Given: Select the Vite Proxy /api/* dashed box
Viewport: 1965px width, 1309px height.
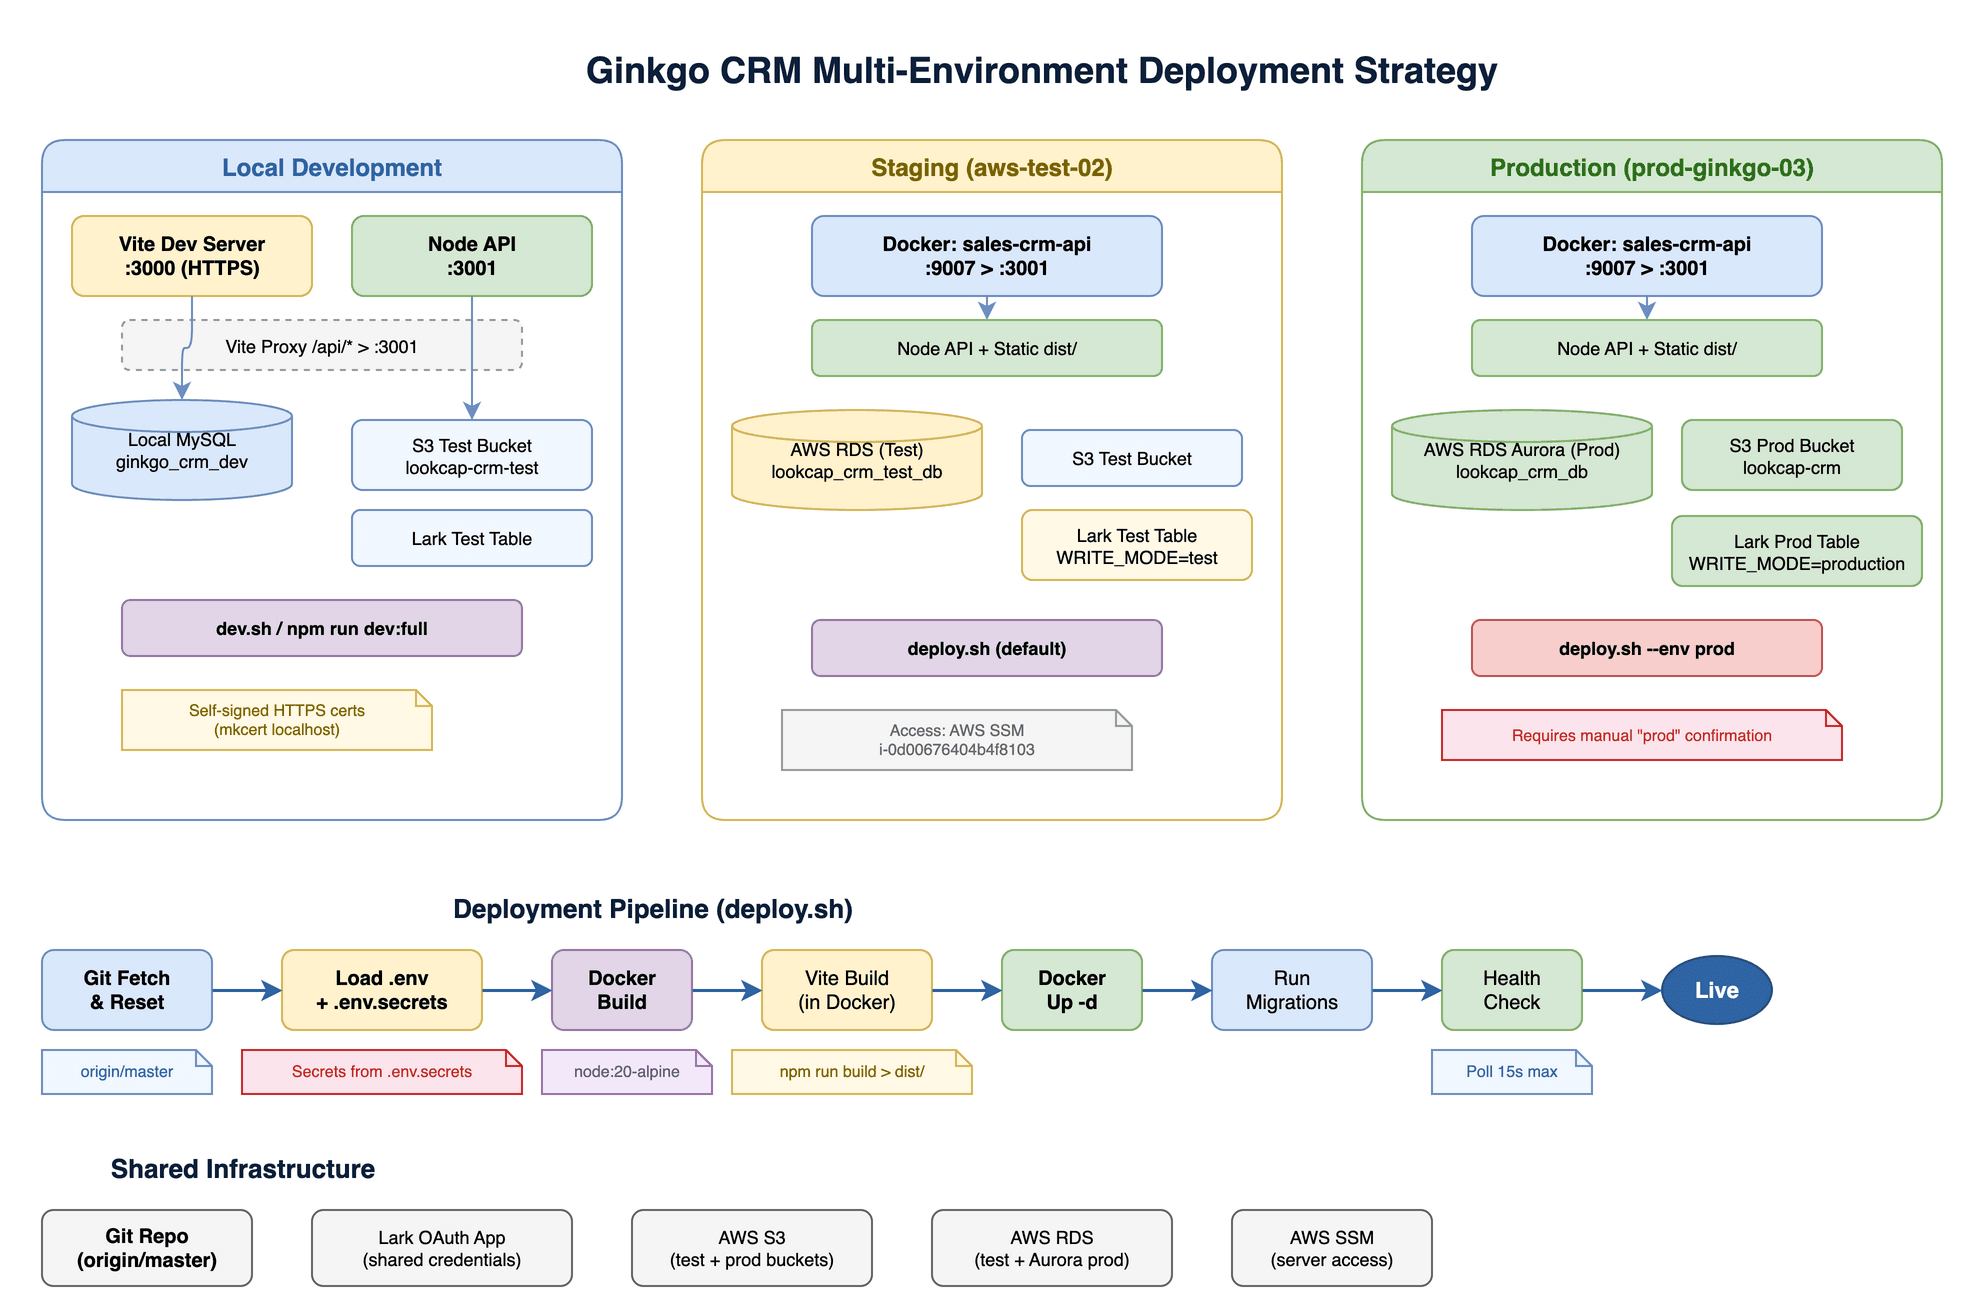Looking at the screenshot, I should (322, 346).
